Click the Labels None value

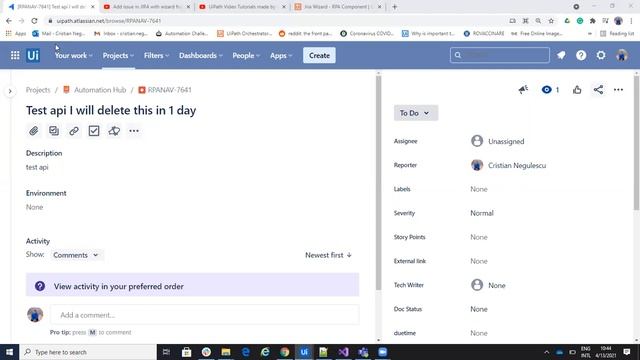479,189
